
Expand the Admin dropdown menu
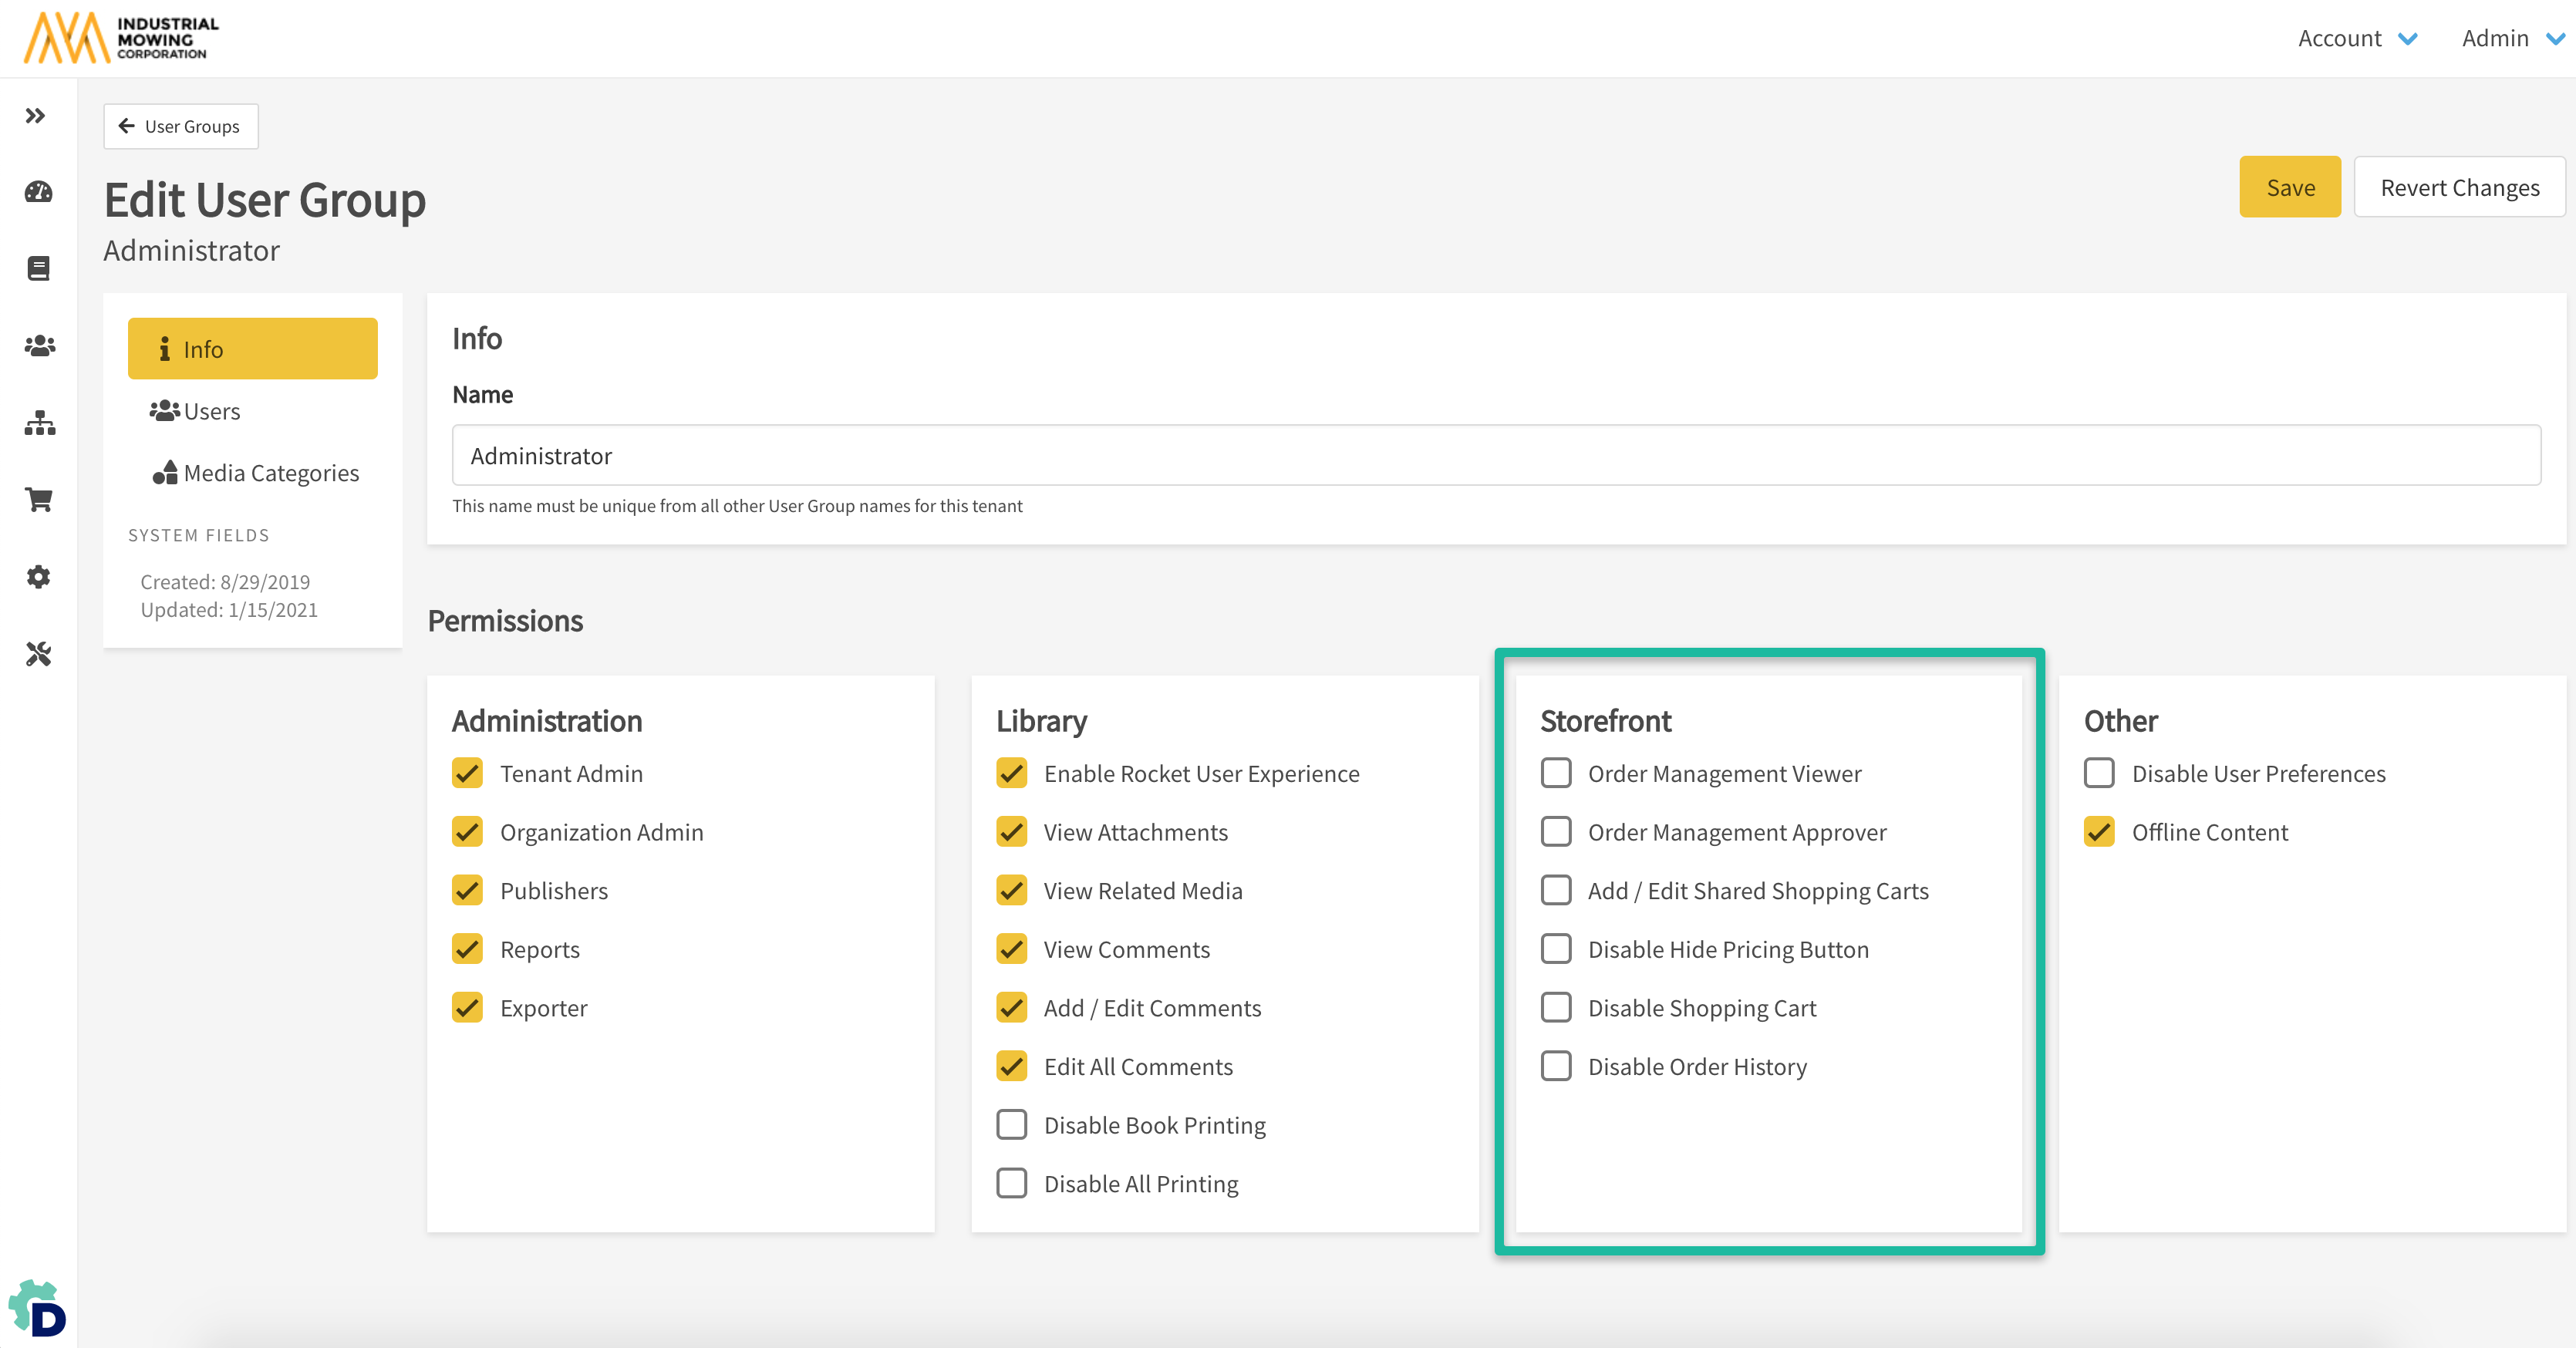(2510, 38)
